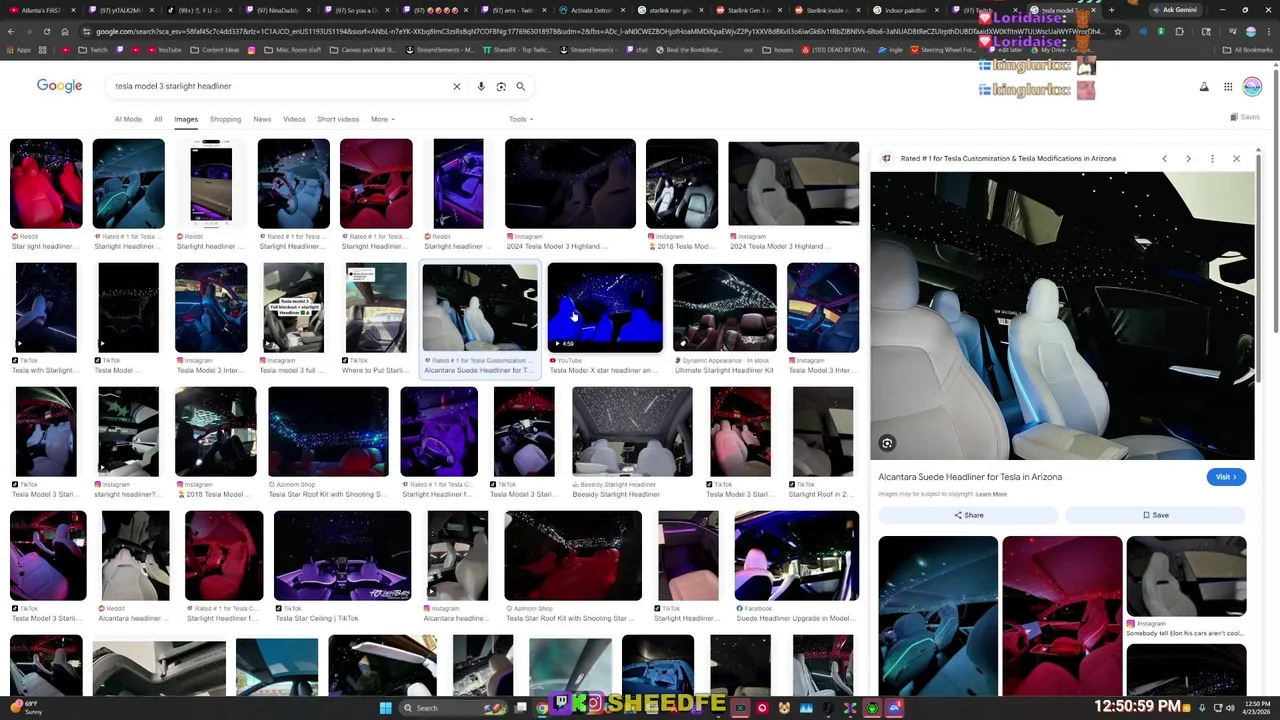Open Ultimate Starlight Headliner Kit result

[724, 308]
